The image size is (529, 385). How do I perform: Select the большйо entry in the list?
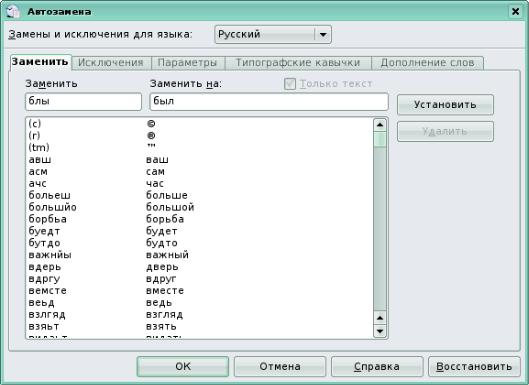click(200, 207)
